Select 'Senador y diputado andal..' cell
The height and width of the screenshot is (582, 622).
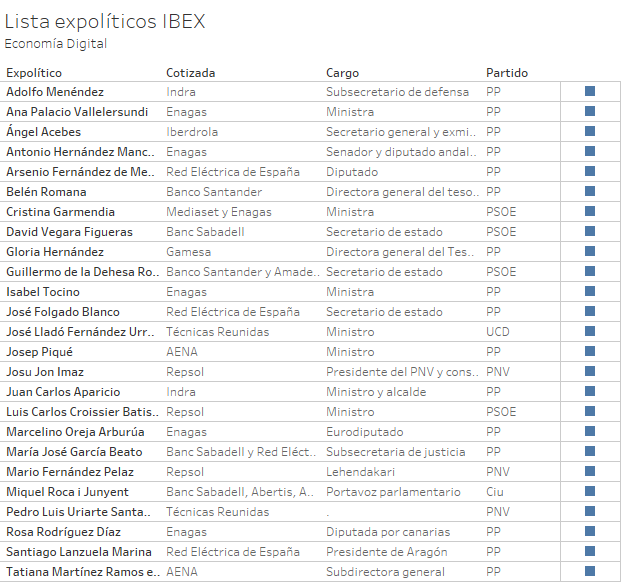coord(401,152)
